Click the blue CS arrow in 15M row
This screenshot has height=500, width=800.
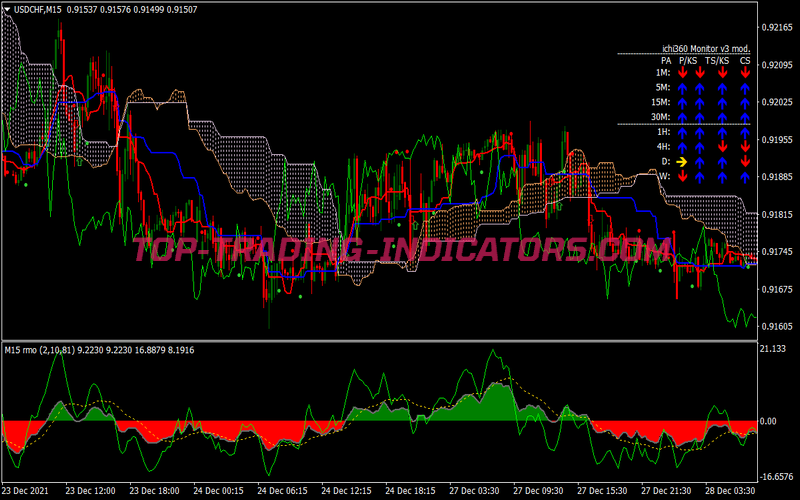coord(745,103)
